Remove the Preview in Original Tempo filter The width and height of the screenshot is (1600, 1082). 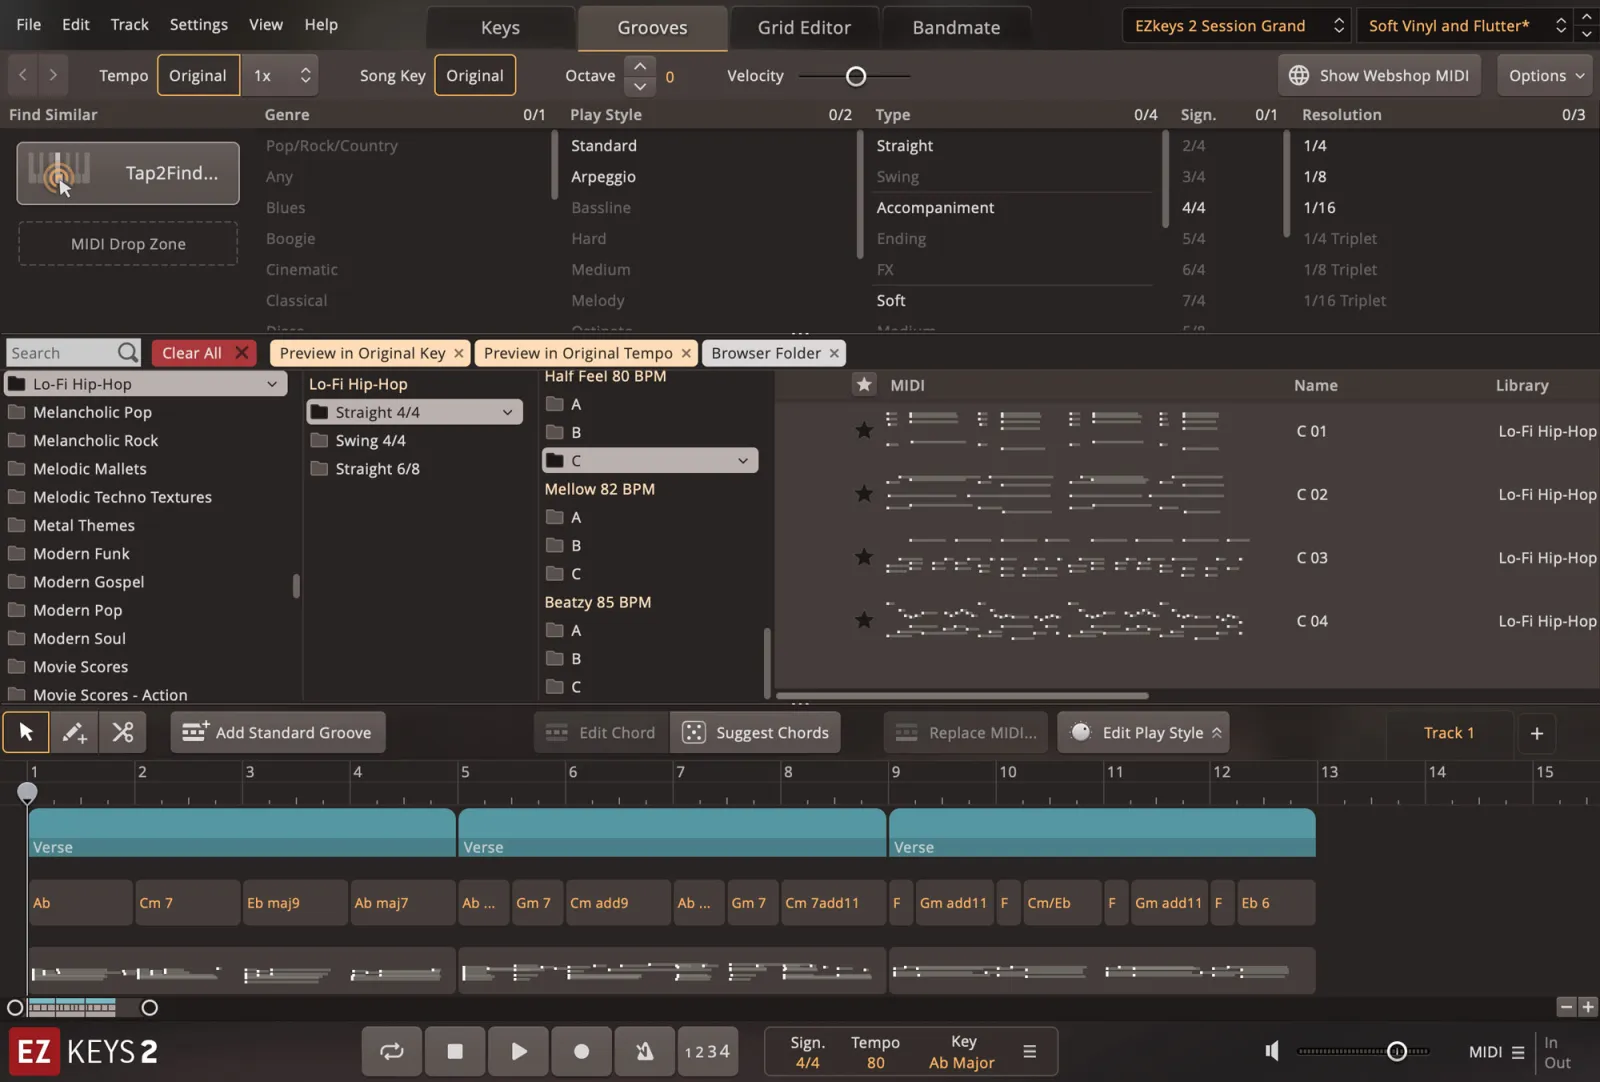pos(686,353)
